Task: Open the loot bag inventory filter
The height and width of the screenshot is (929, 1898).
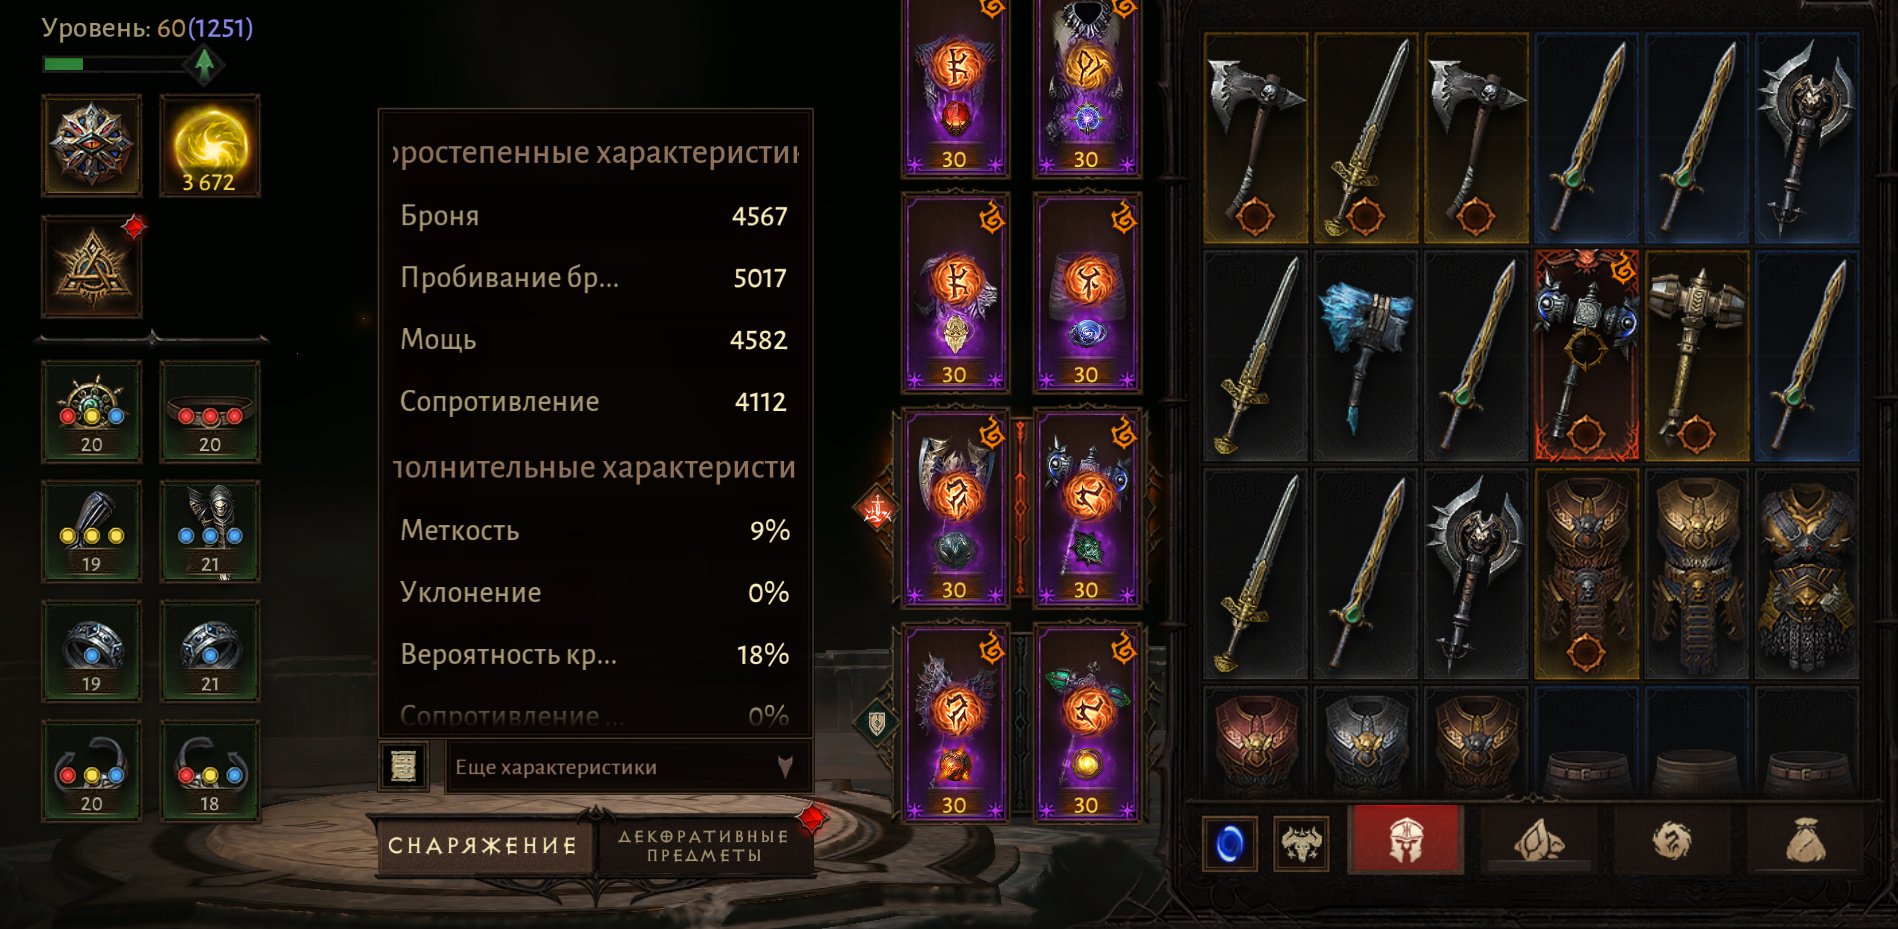Action: (1806, 841)
